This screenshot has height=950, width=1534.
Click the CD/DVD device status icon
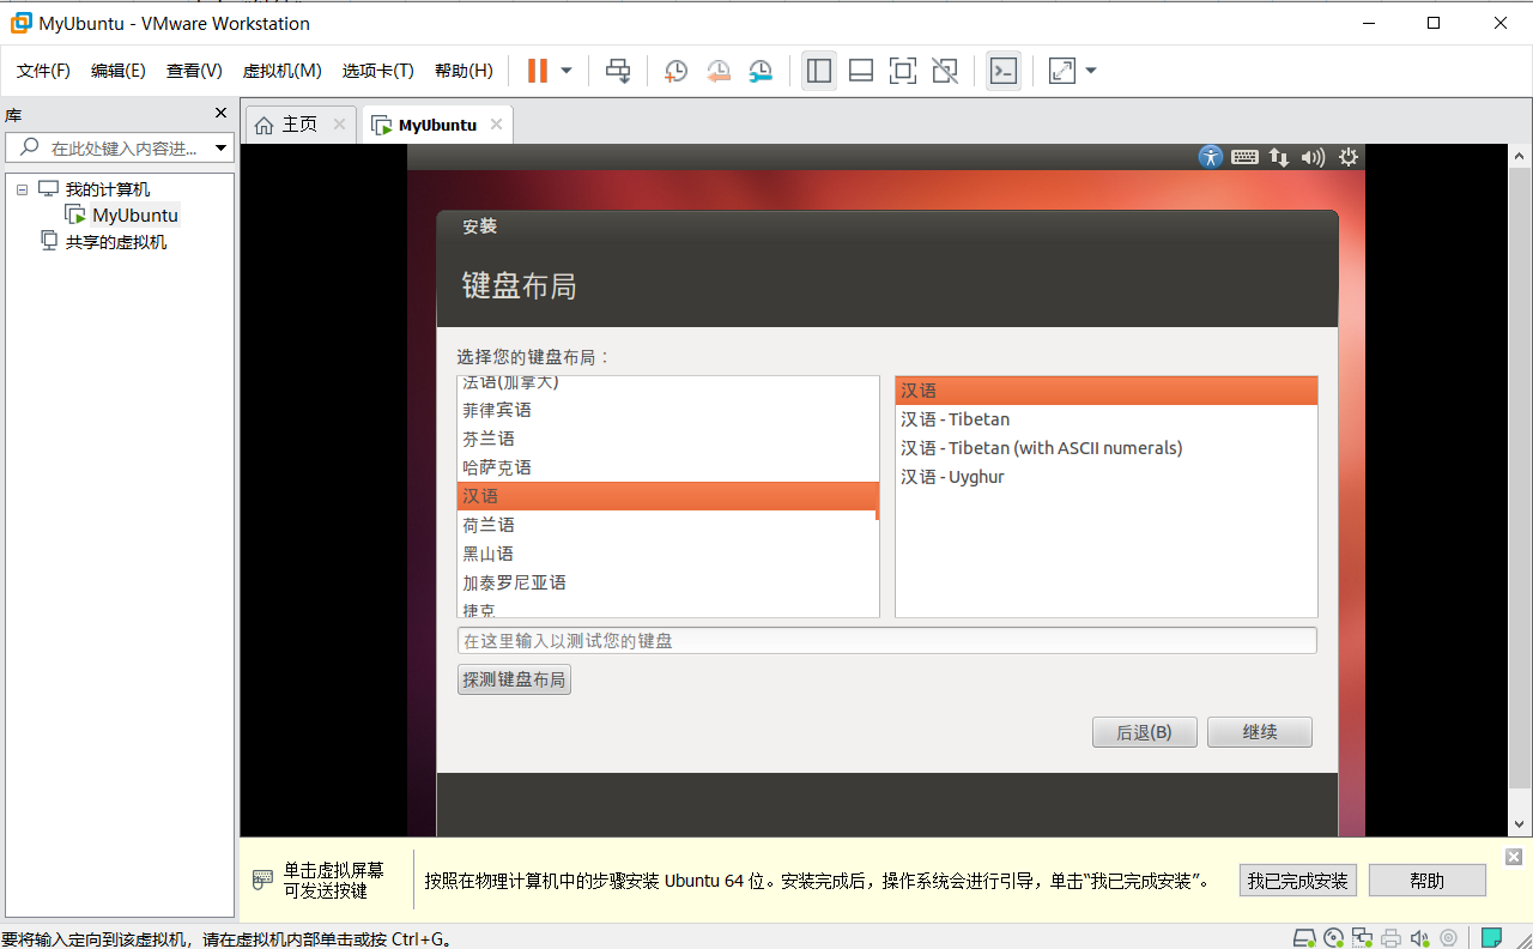(1333, 938)
